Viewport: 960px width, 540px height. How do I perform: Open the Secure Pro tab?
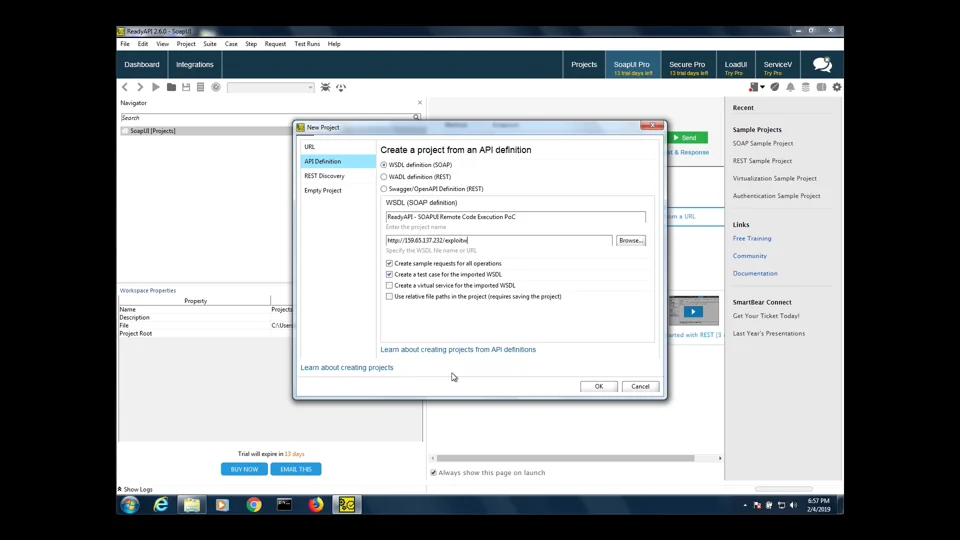(688, 64)
